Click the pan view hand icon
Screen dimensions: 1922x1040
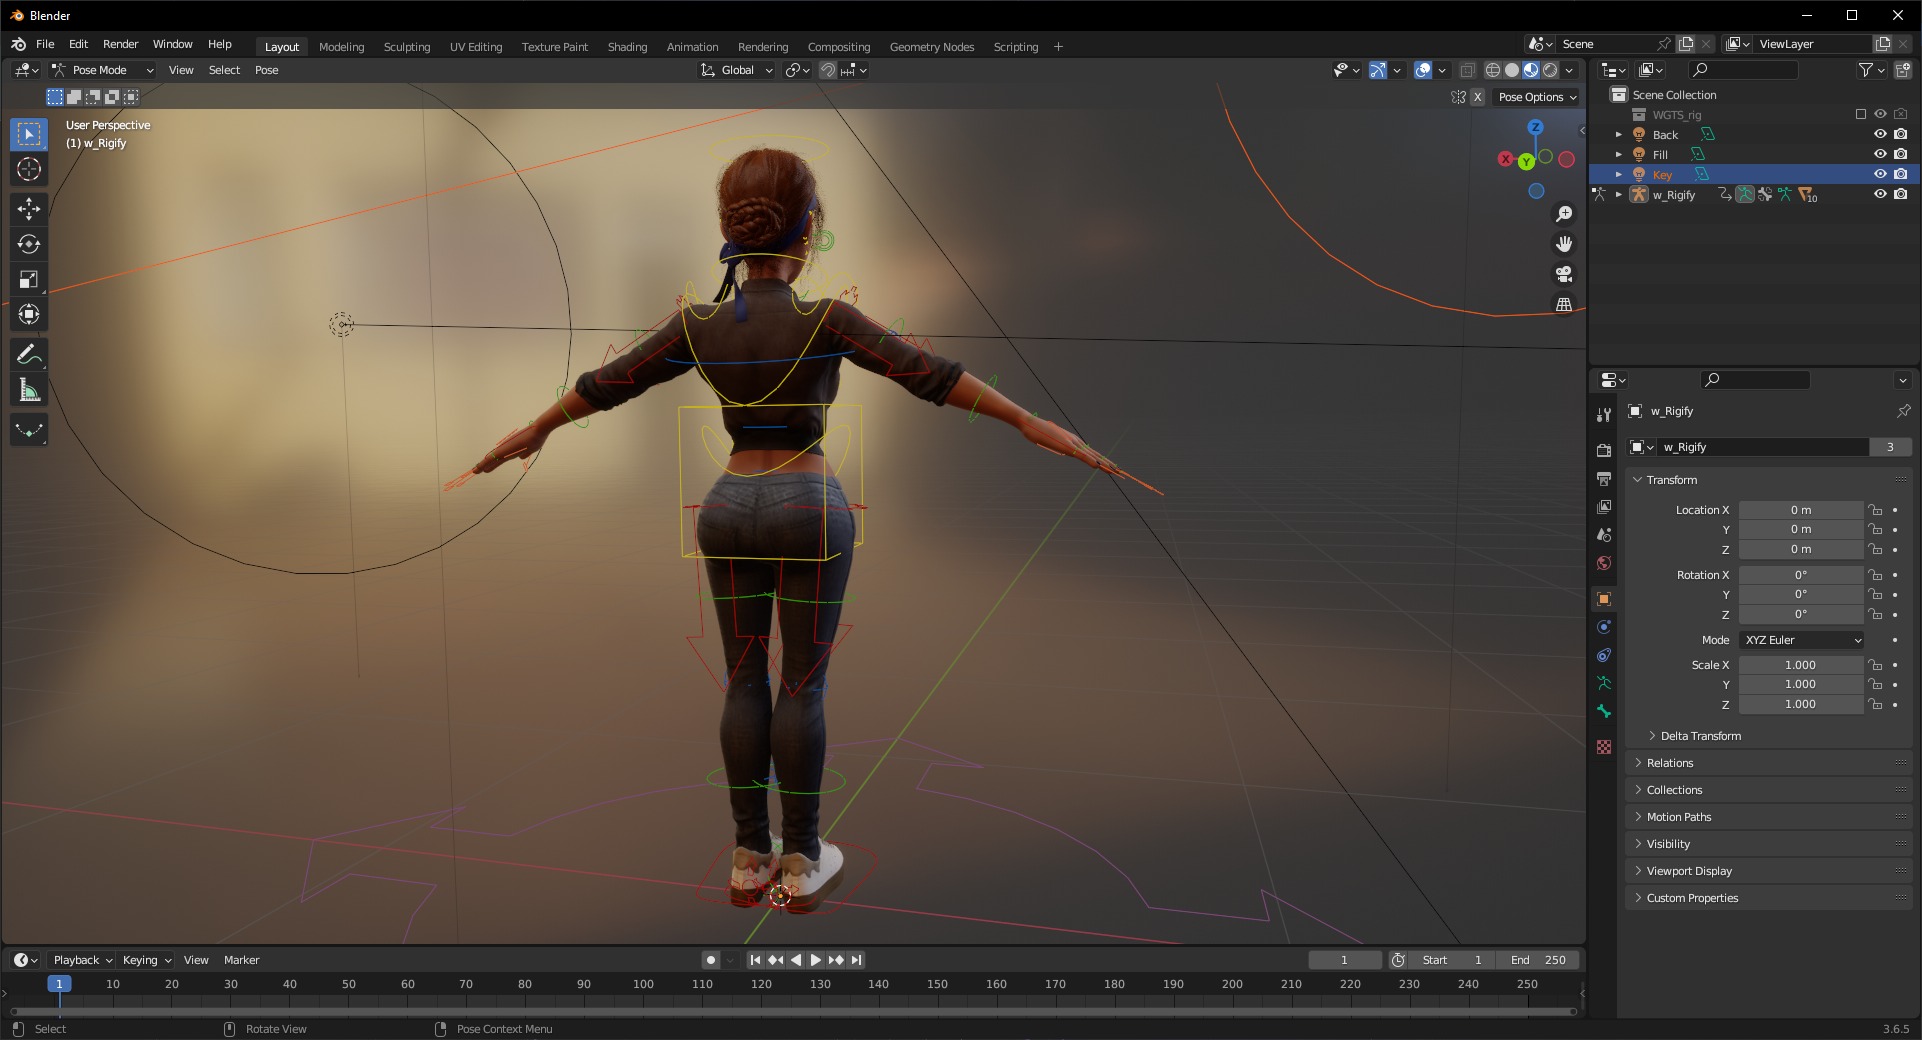click(1564, 244)
